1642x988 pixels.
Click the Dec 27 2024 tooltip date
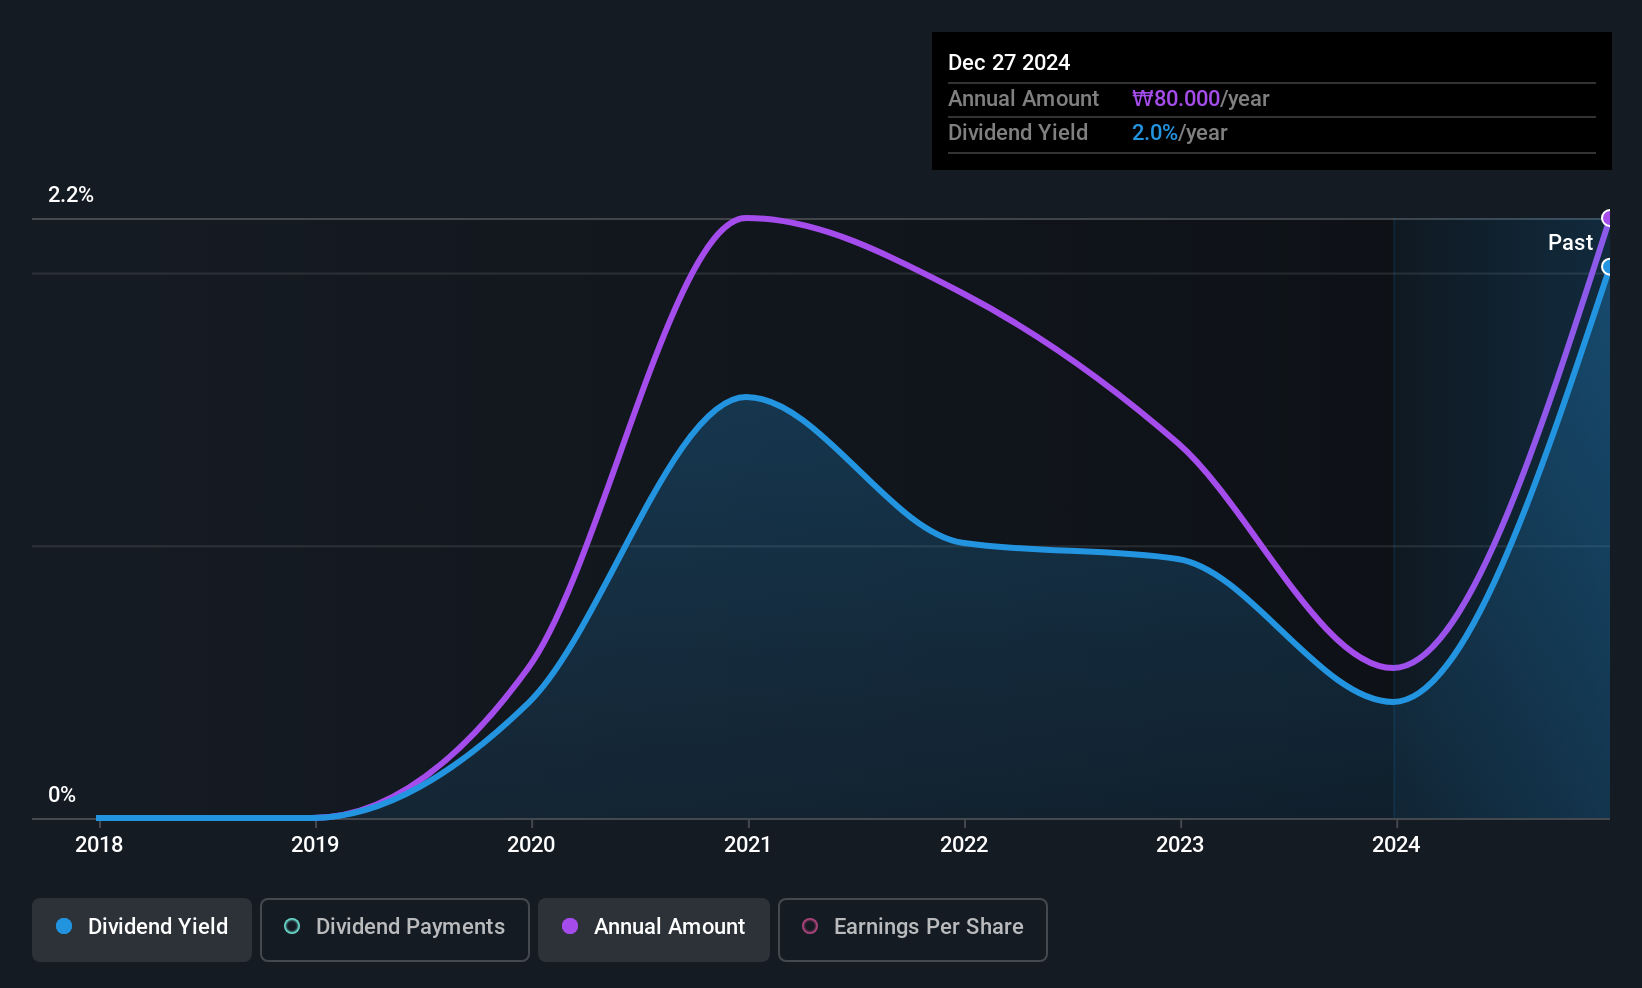coord(1009,63)
